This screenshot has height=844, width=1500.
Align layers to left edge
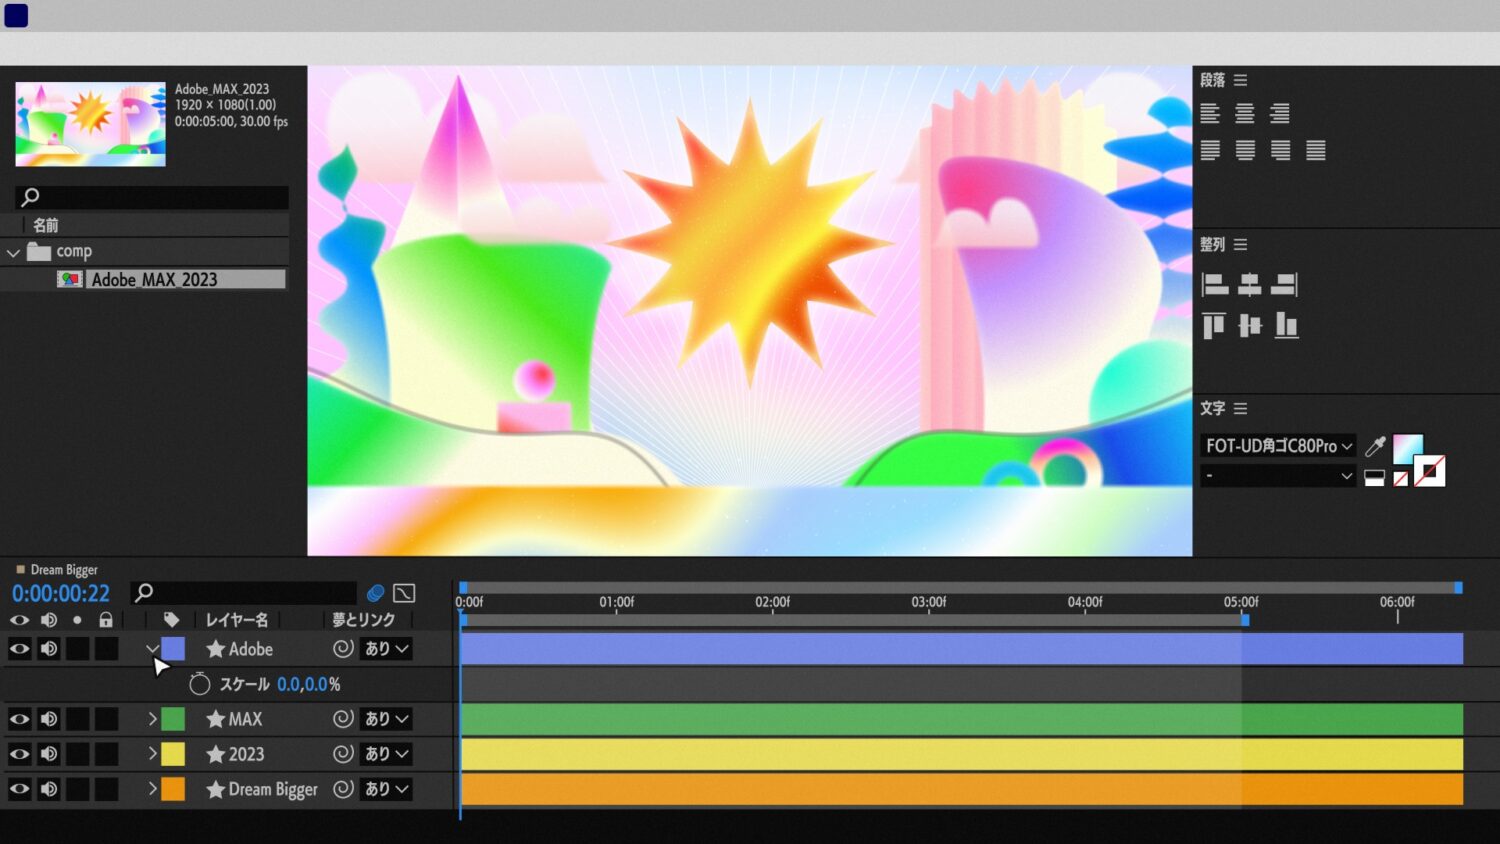coord(1215,285)
